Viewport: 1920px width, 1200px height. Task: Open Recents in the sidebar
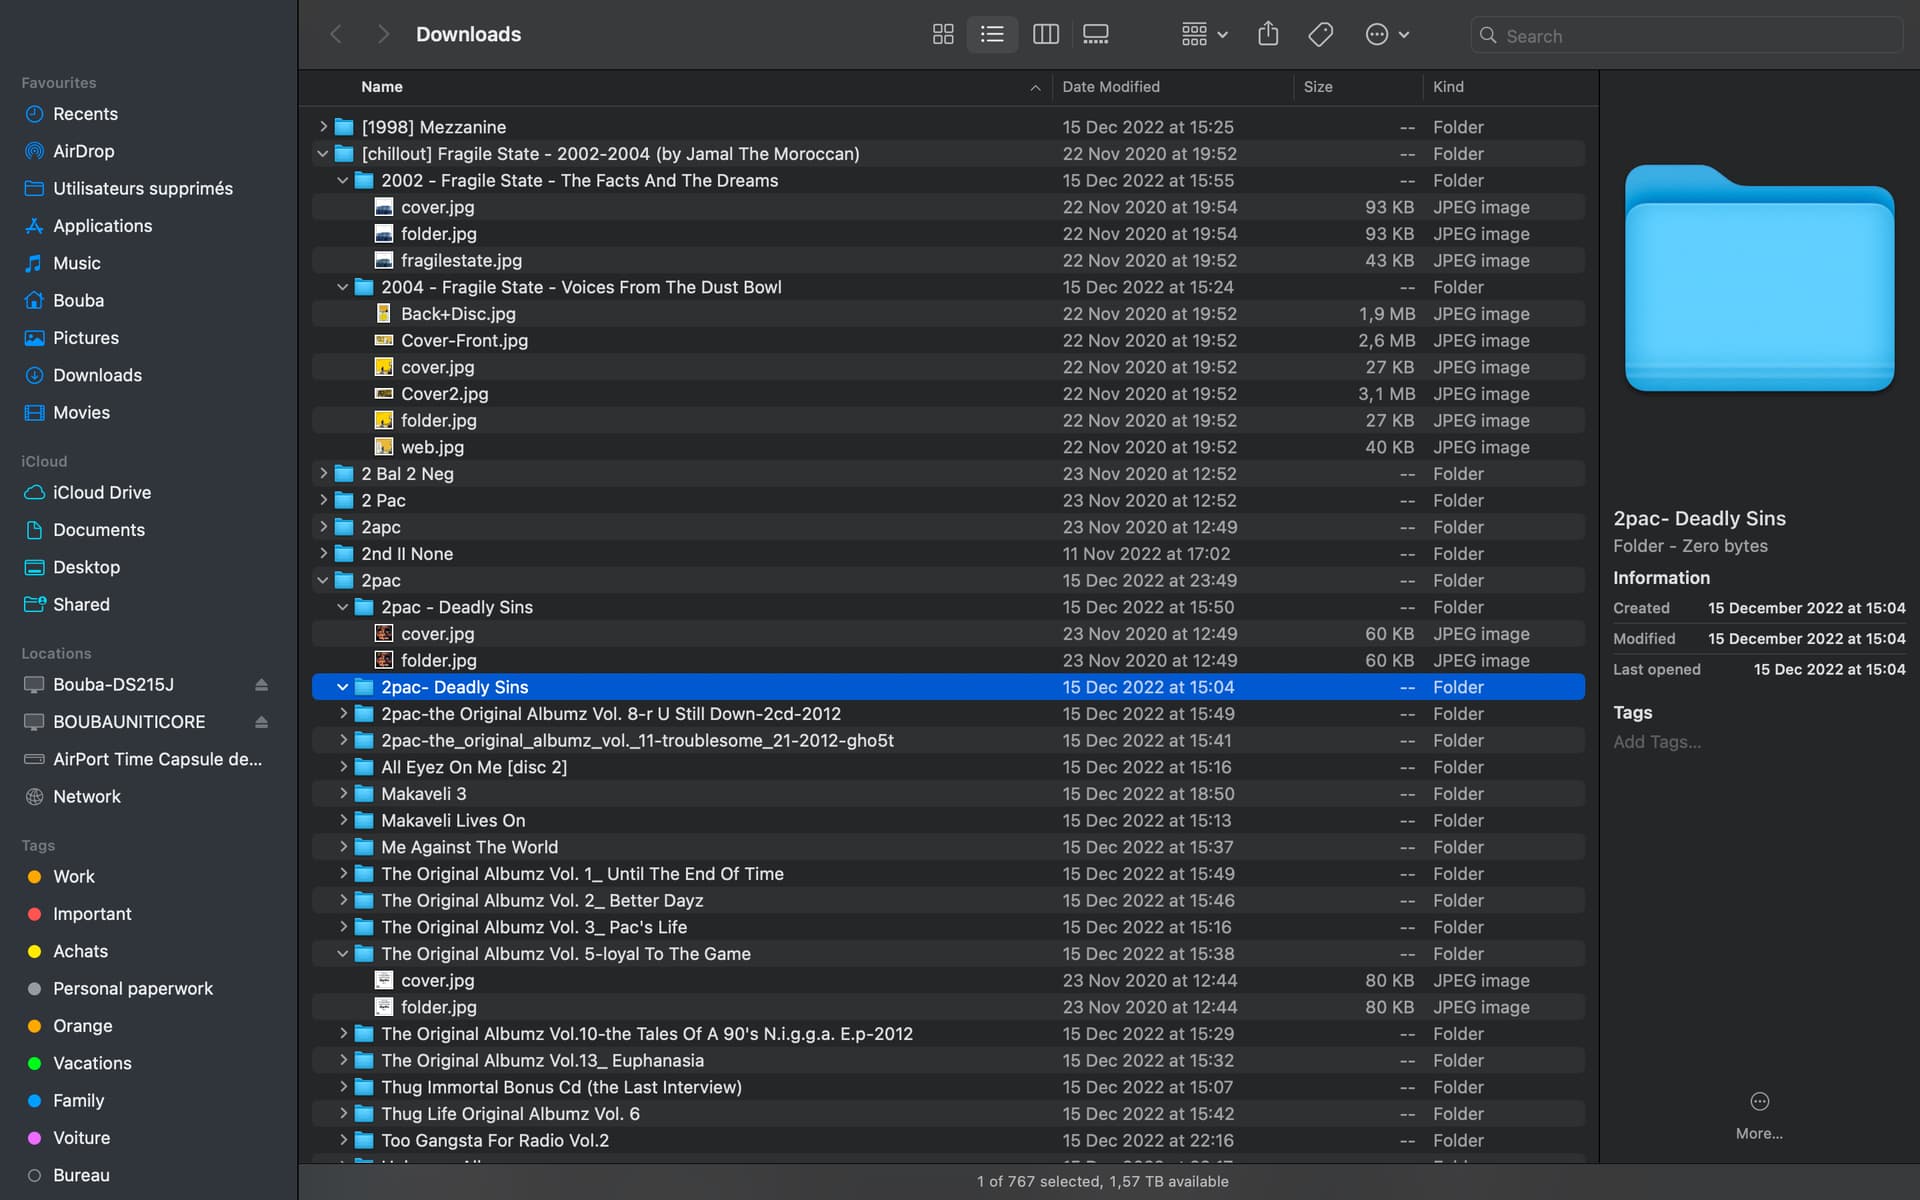(85, 114)
